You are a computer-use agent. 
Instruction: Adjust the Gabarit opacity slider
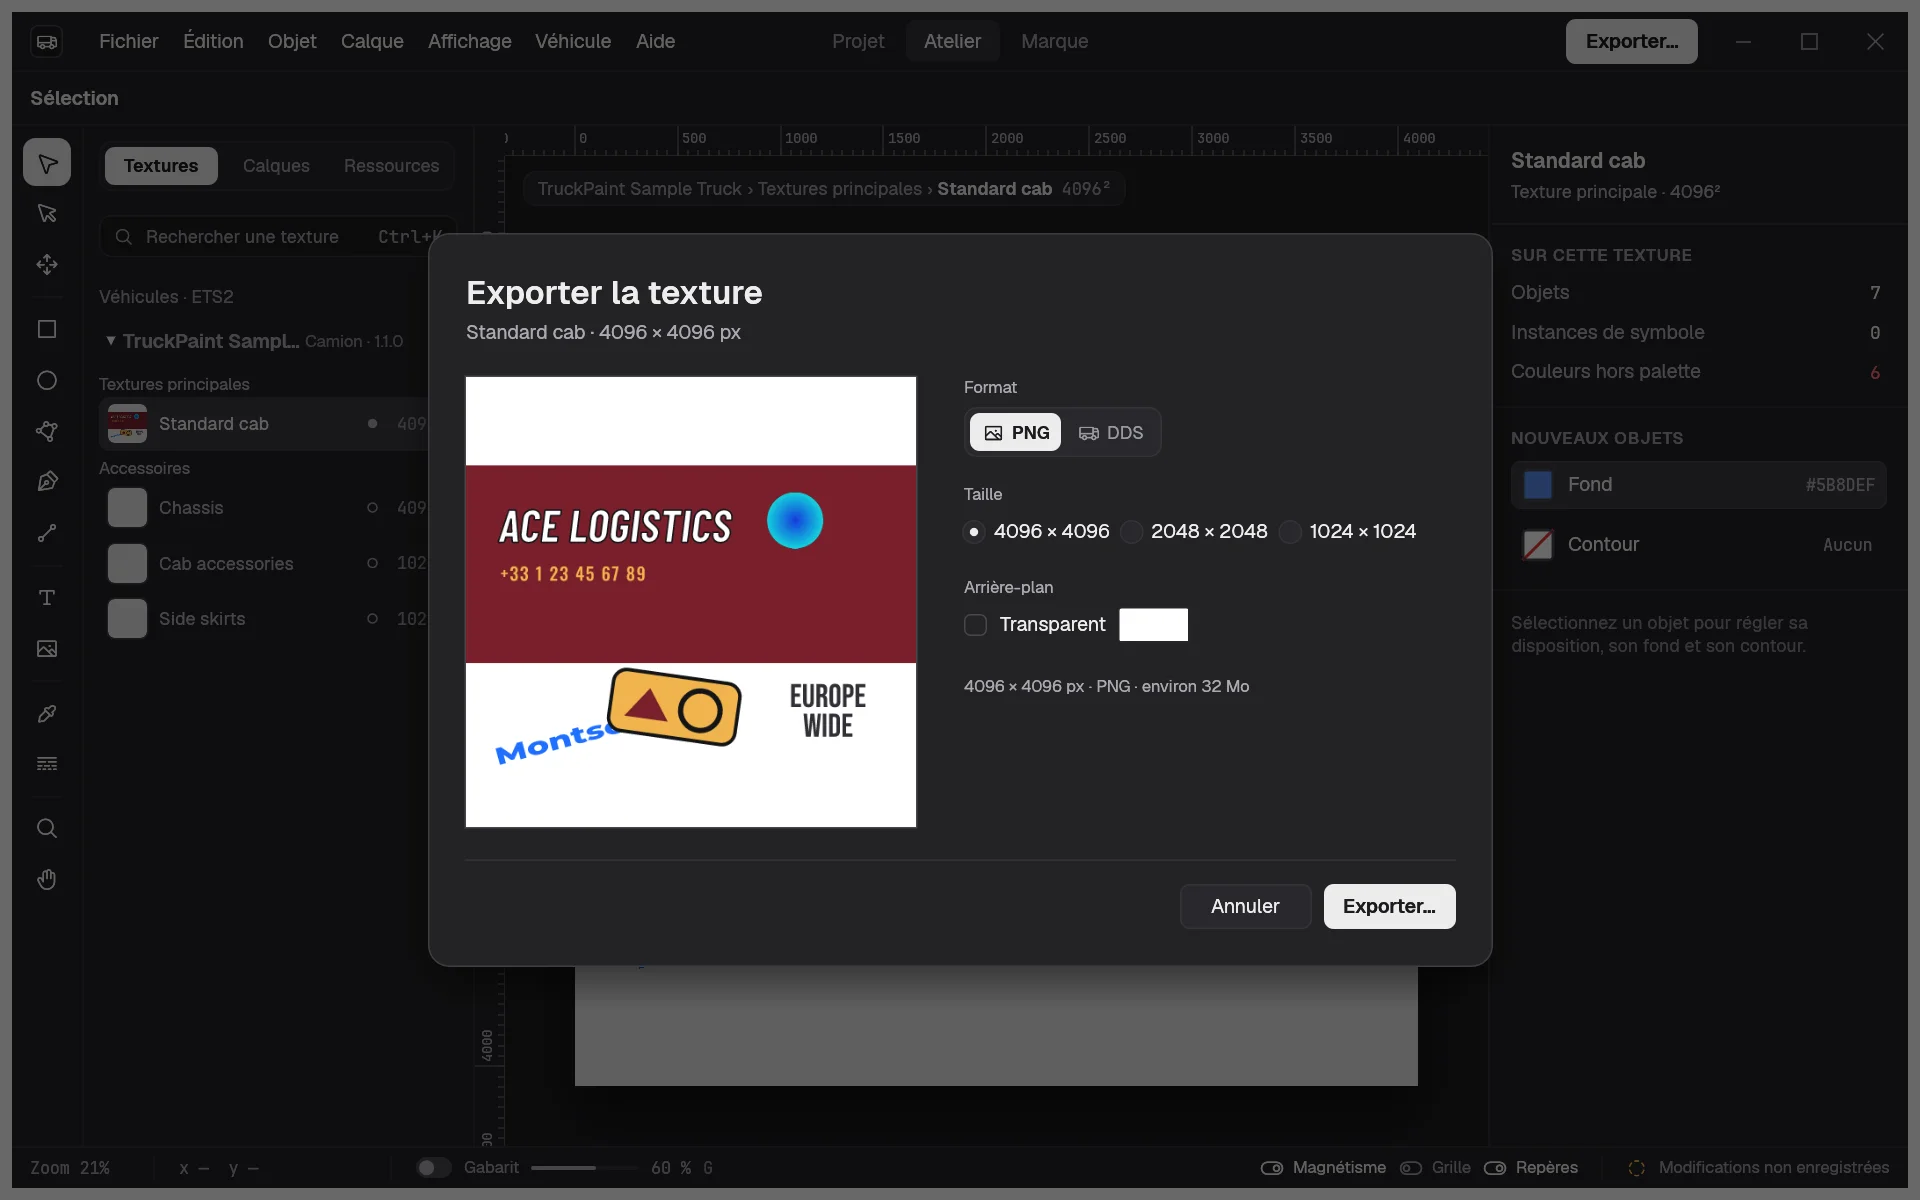pos(584,1167)
